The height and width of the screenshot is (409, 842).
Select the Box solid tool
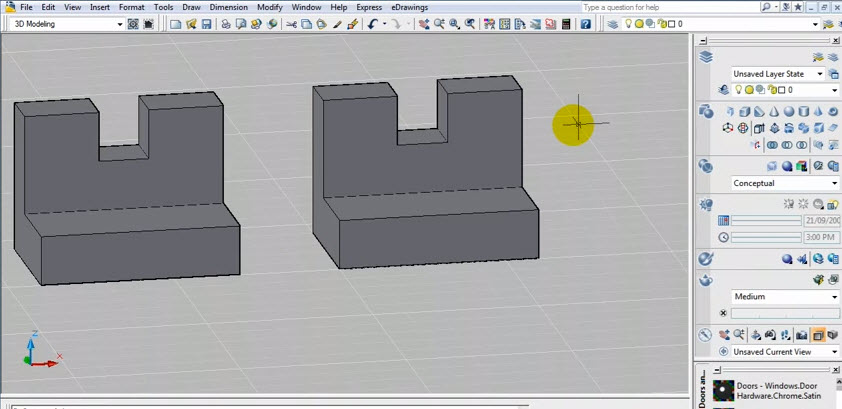pos(744,112)
